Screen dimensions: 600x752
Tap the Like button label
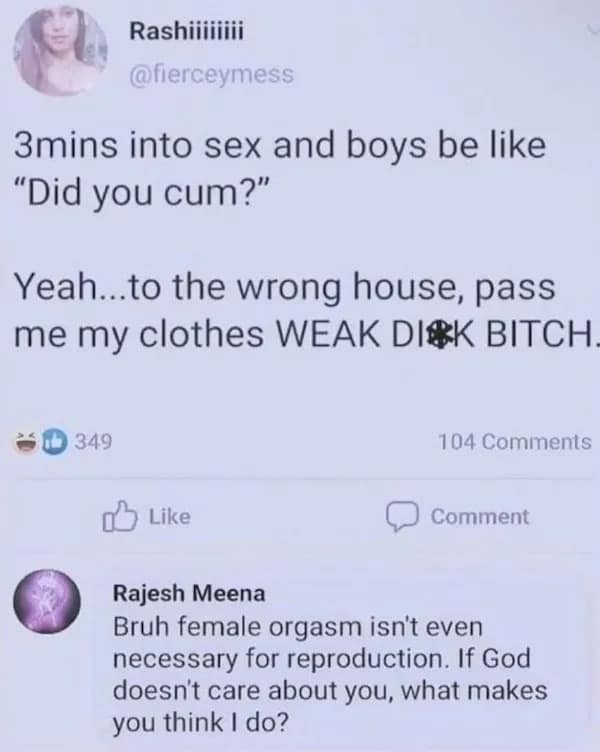point(170,517)
